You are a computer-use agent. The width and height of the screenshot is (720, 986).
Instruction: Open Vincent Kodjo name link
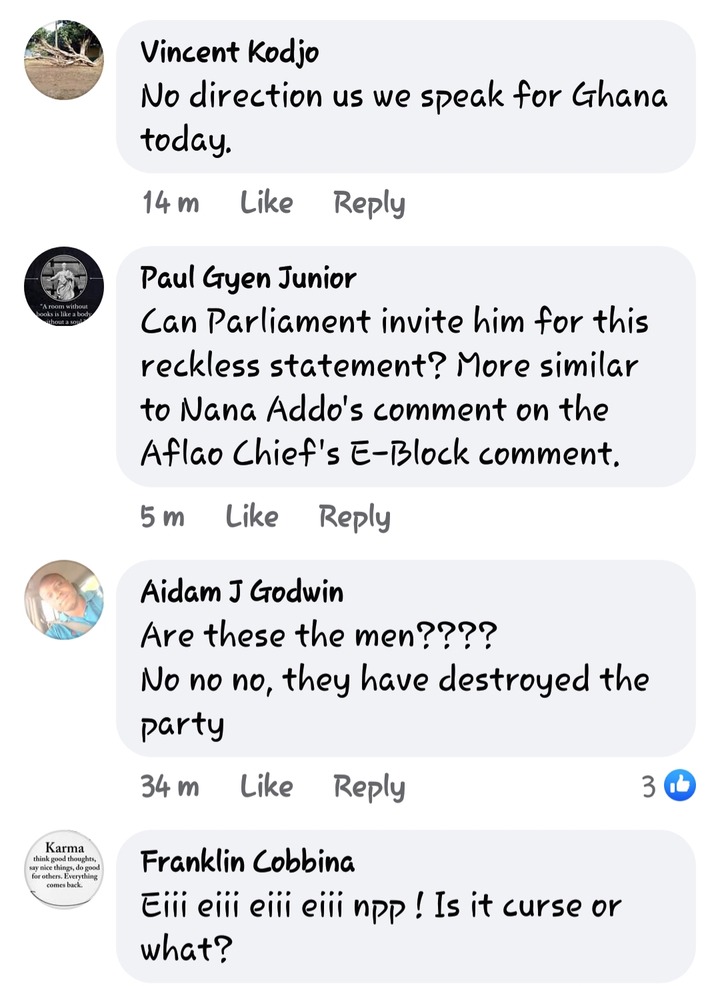point(230,52)
